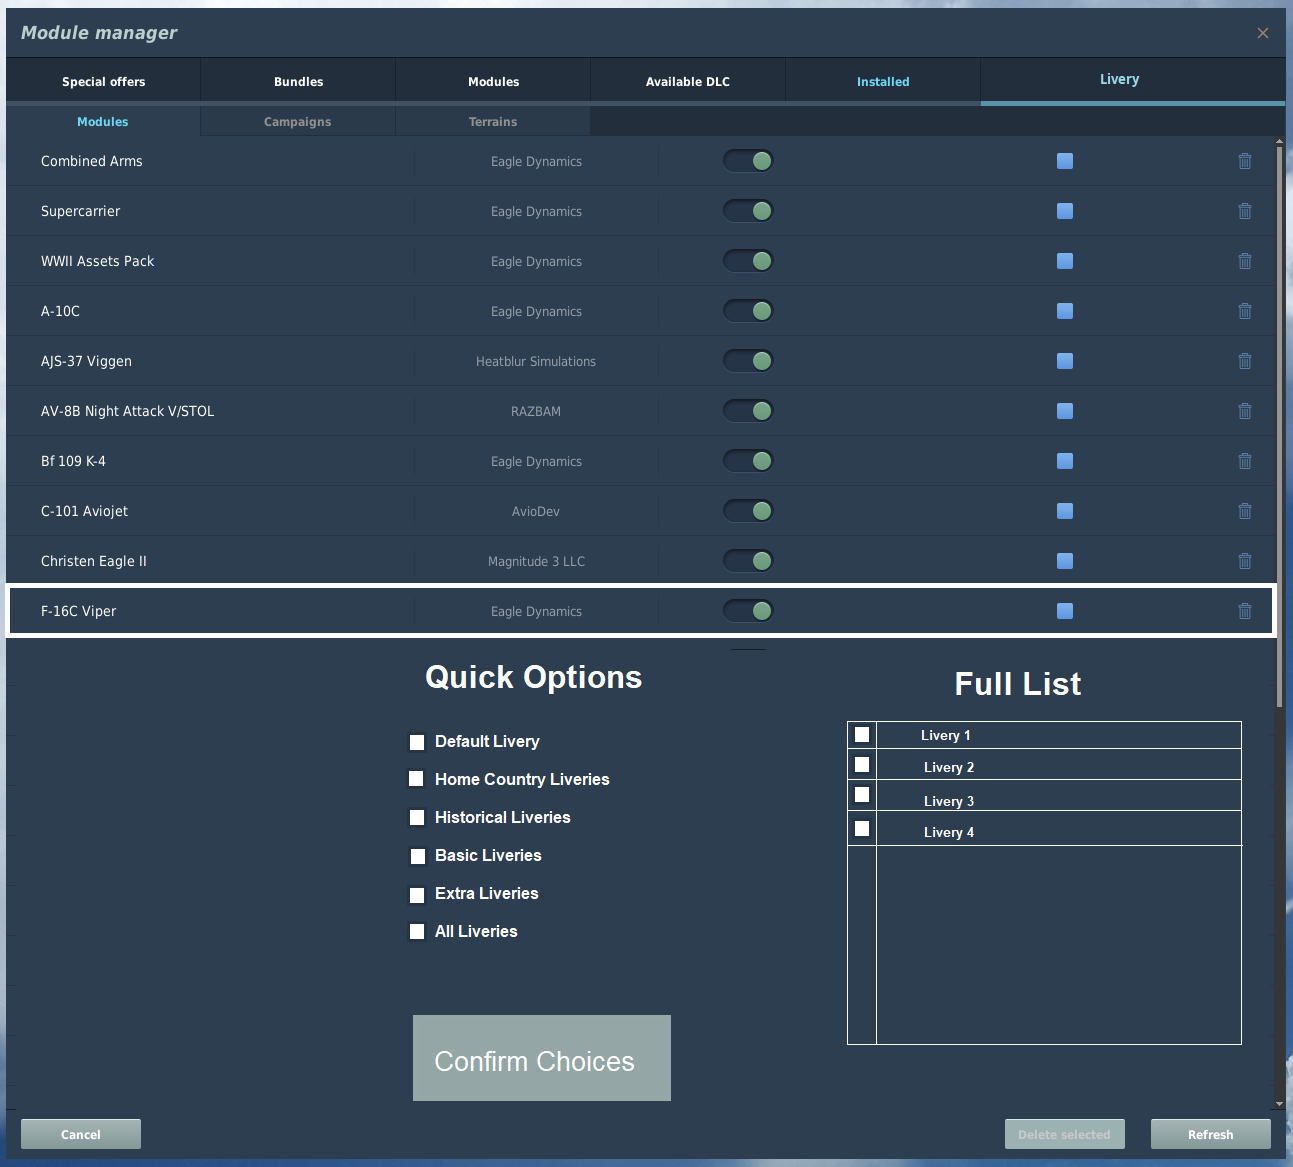Image resolution: width=1293 pixels, height=1167 pixels.
Task: Select C-101 Aviojet blue checkbox
Action: [1065, 511]
